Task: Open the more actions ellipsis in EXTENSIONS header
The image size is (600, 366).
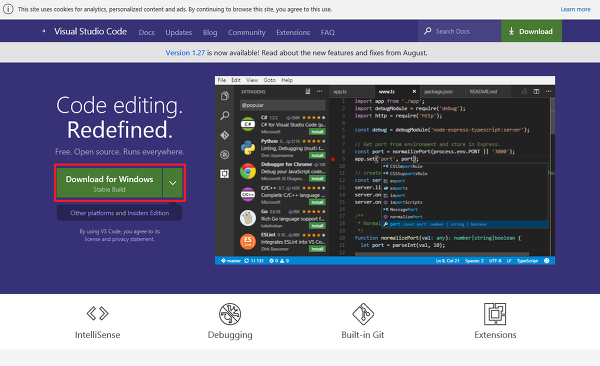Action: coord(320,92)
